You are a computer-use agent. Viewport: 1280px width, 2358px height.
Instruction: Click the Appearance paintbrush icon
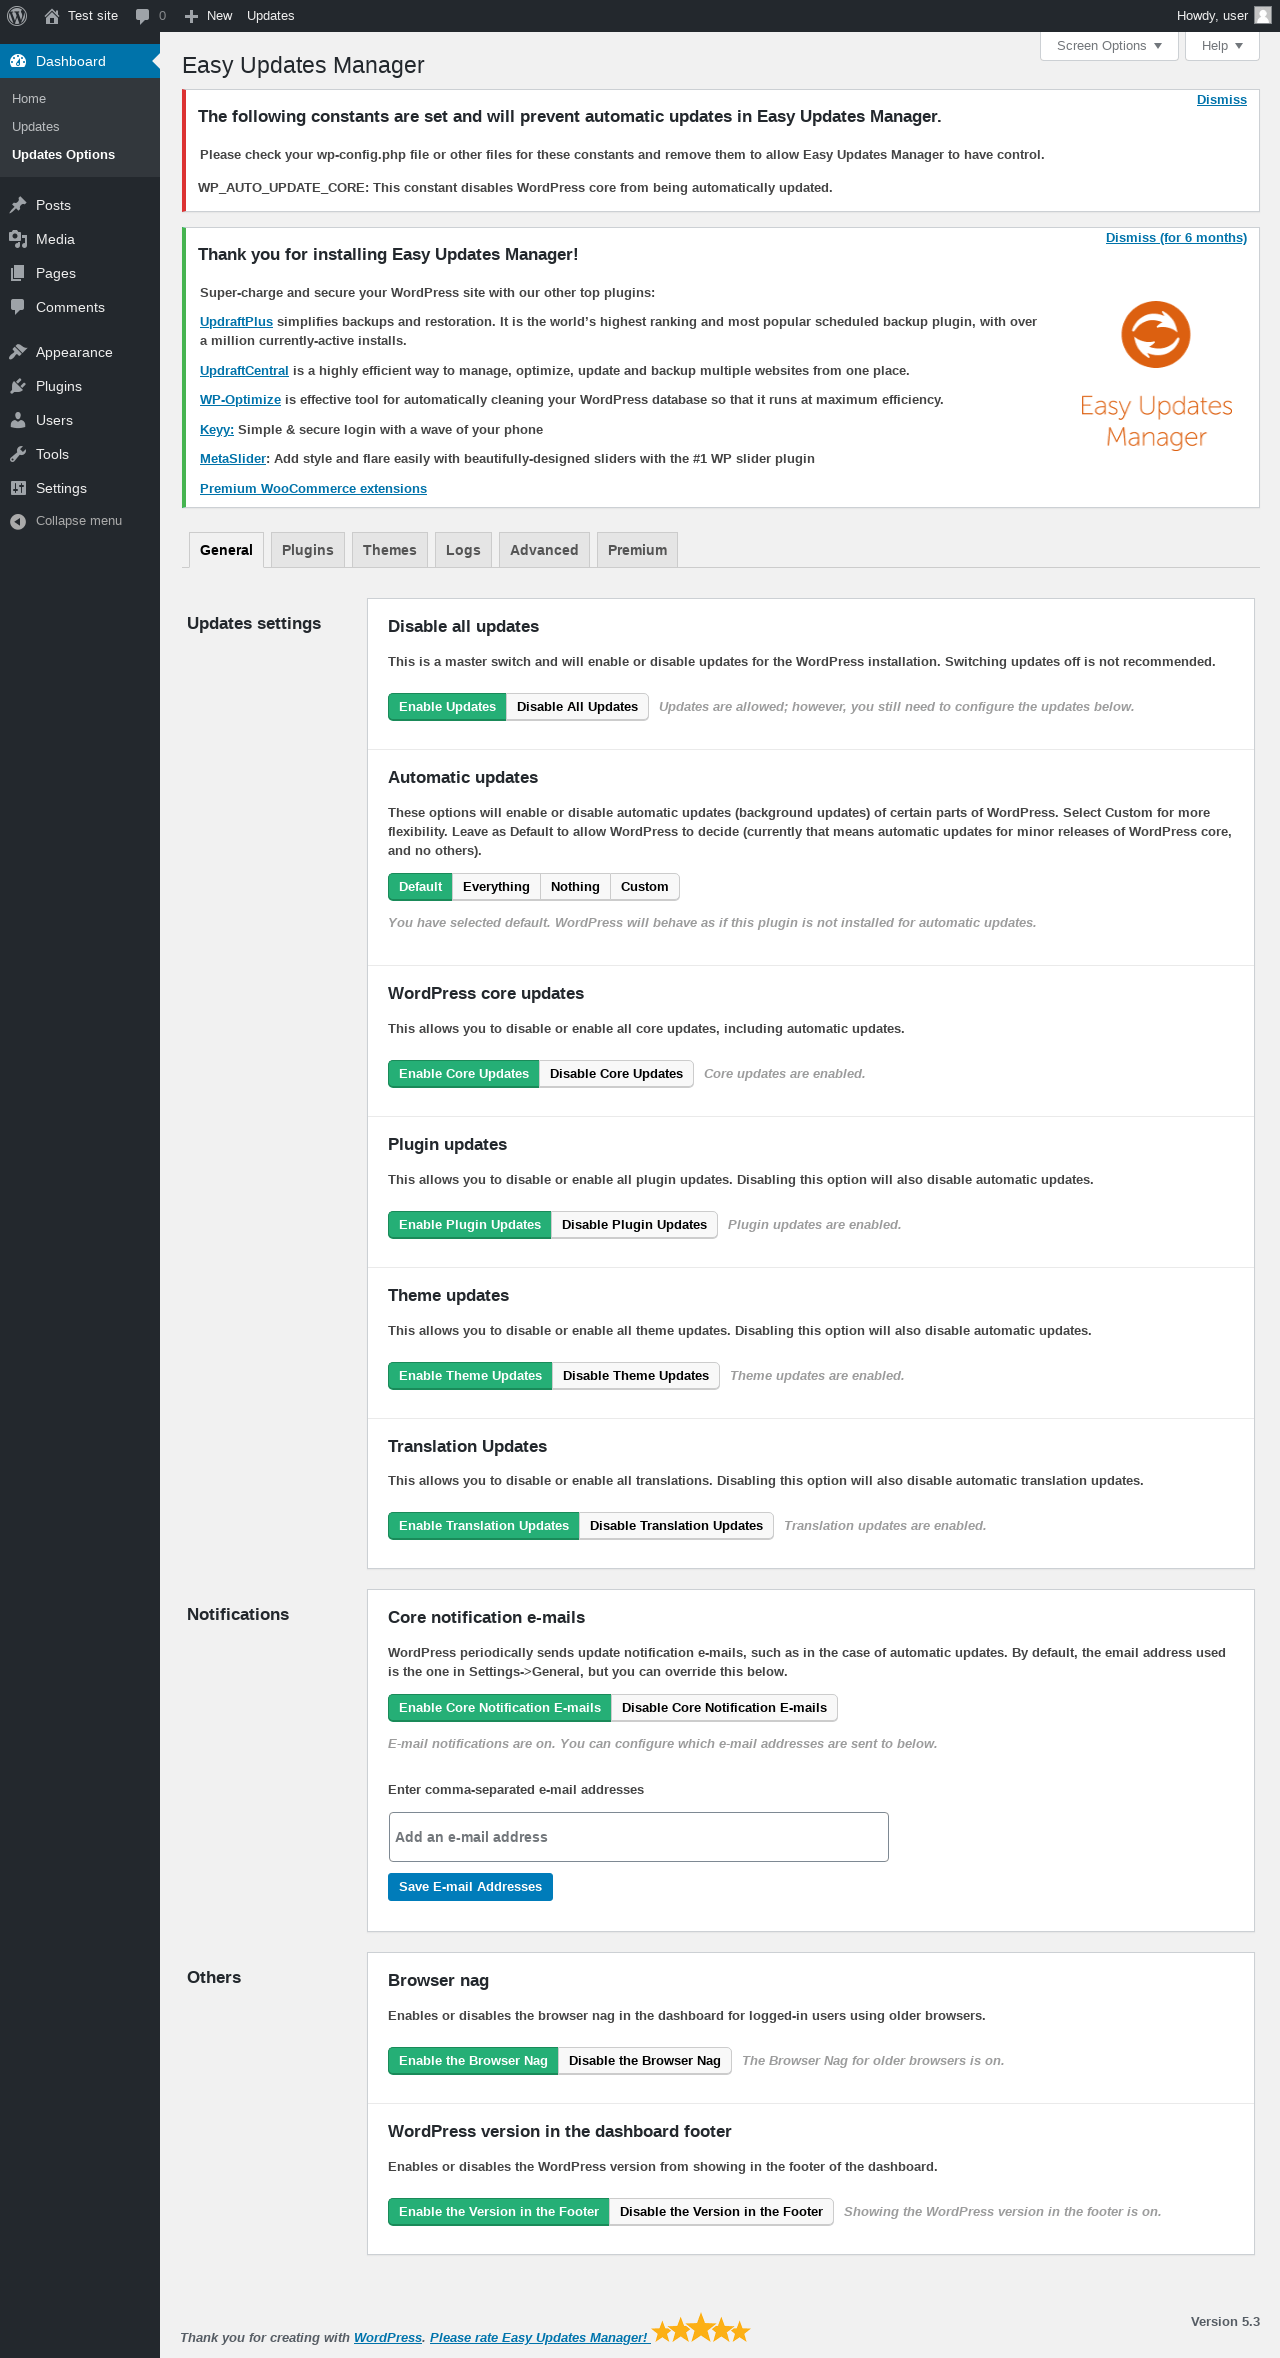18,352
